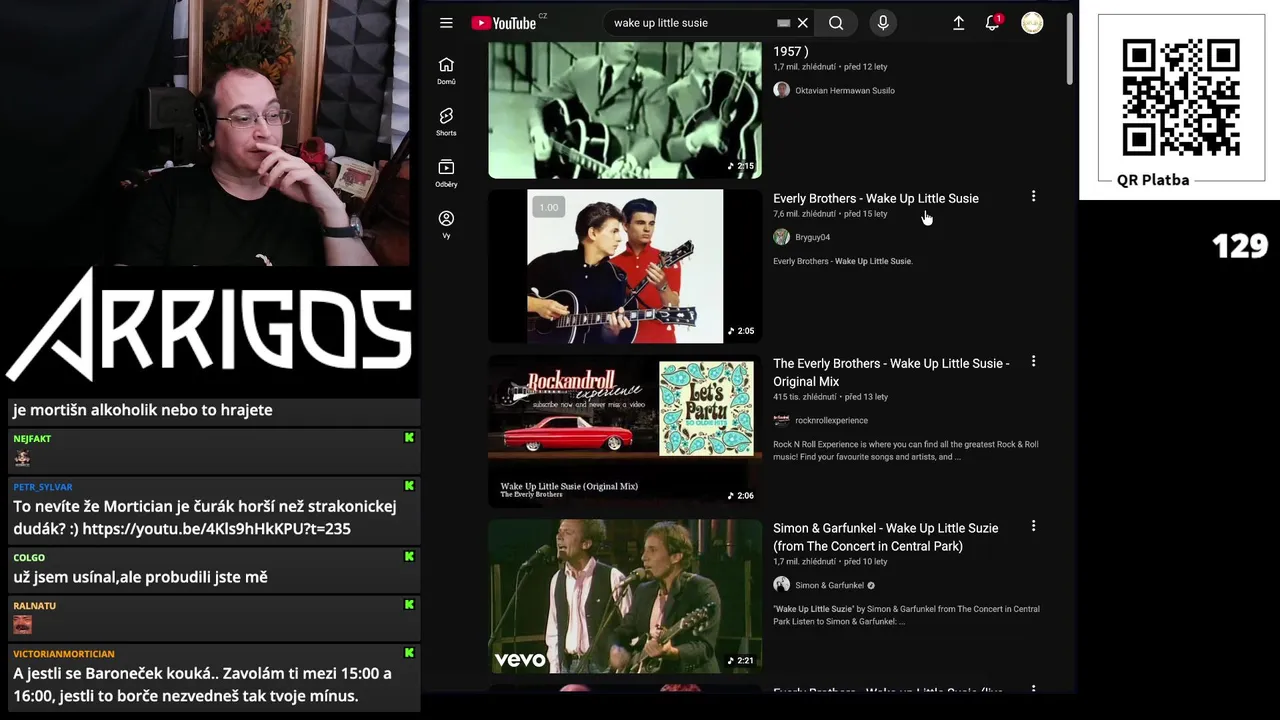This screenshot has width=1280, height=720.
Task: Open Shorts in the sidebar
Action: click(x=446, y=122)
